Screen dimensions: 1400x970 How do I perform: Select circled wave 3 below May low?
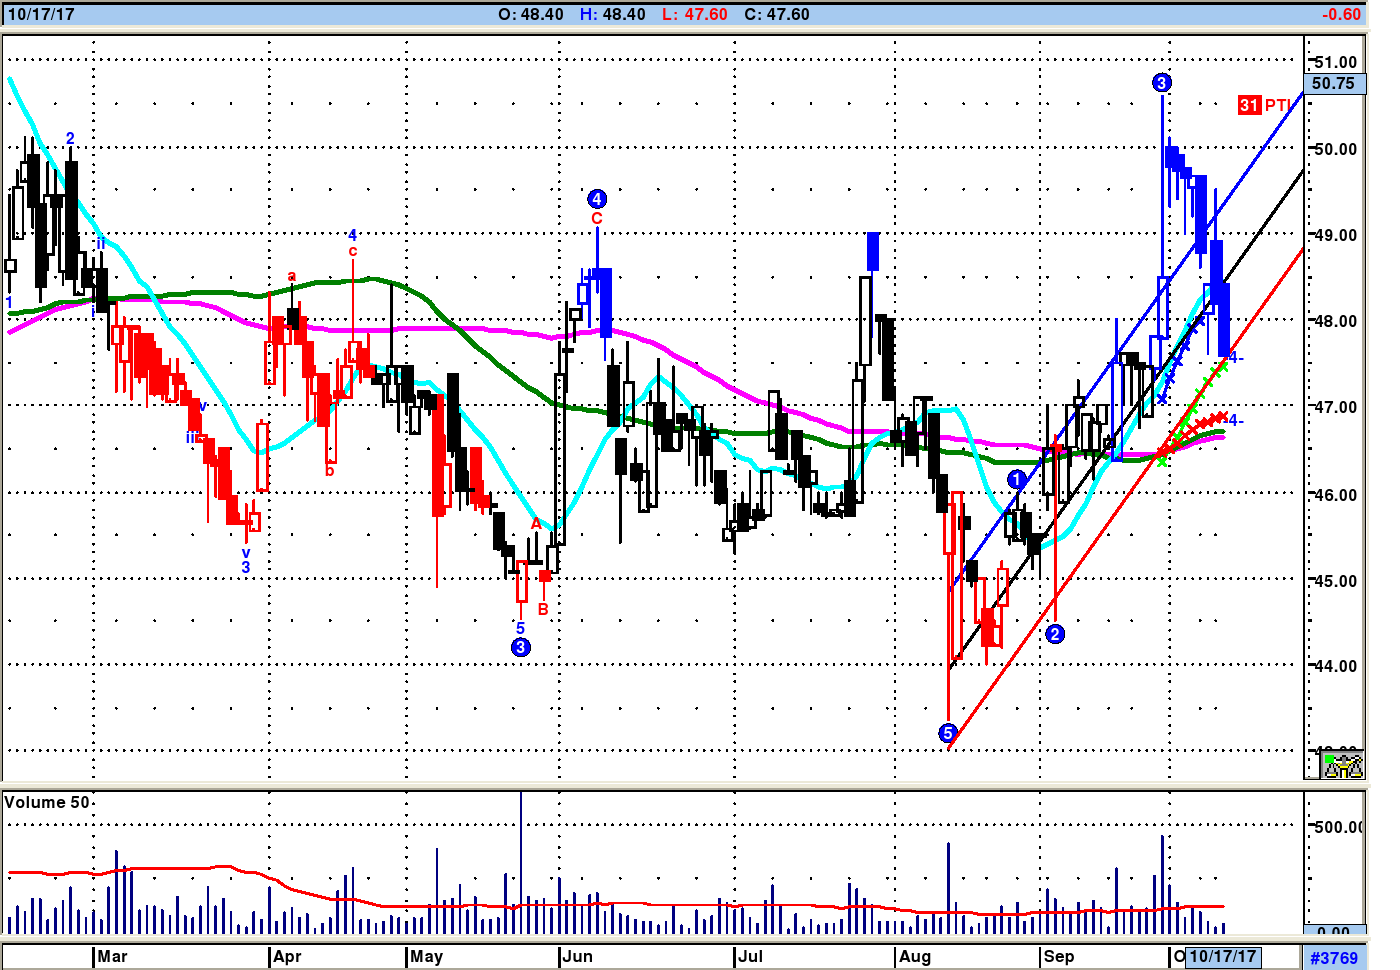point(521,647)
